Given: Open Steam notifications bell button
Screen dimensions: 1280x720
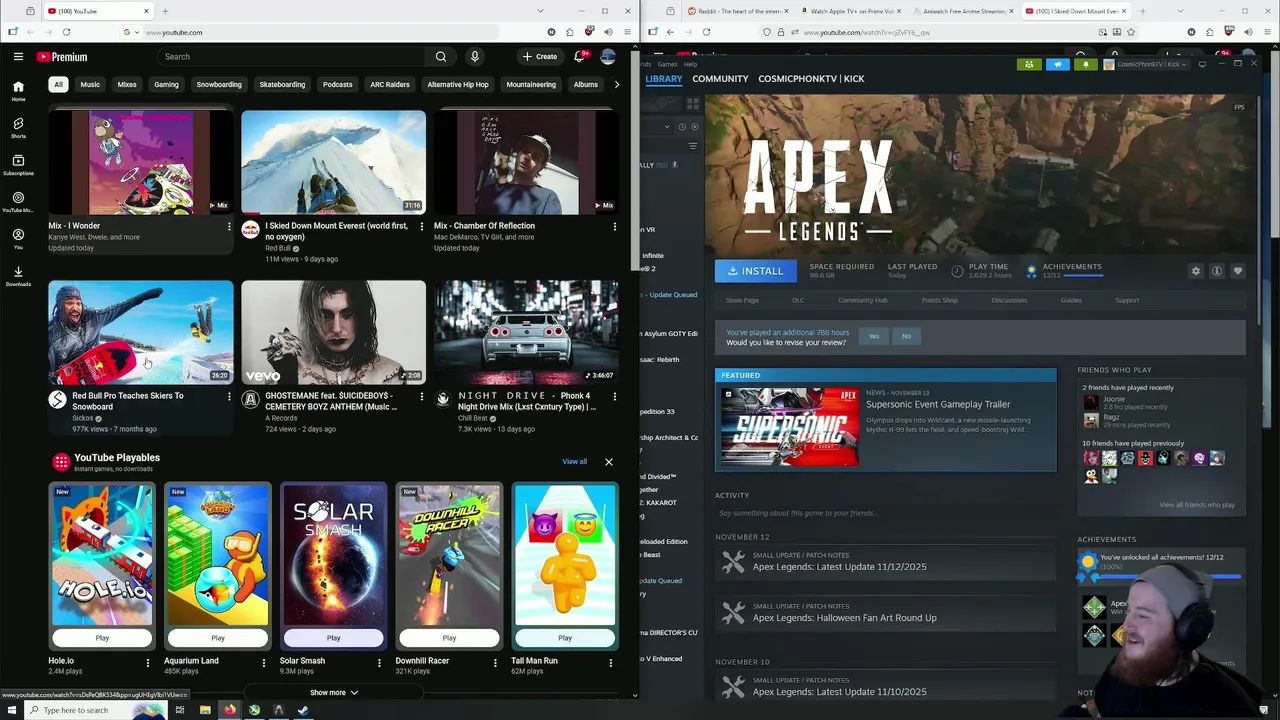Looking at the screenshot, I should [1085, 64].
